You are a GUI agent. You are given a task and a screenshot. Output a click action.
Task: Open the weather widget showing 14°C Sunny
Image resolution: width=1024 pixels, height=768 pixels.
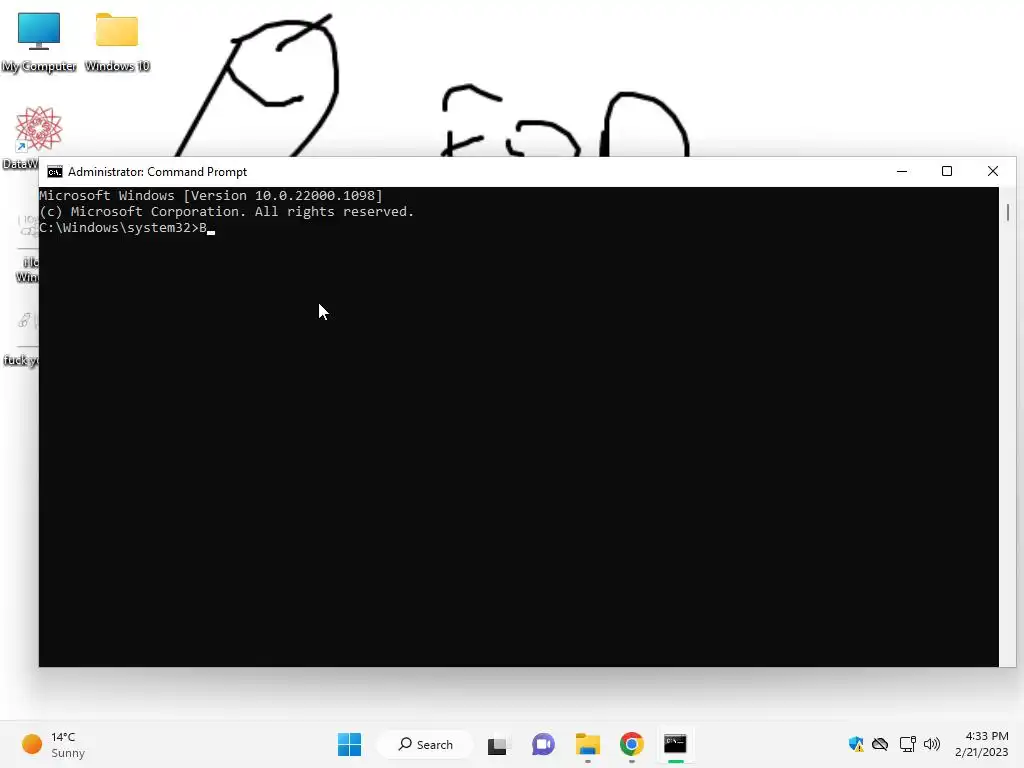tap(54, 744)
